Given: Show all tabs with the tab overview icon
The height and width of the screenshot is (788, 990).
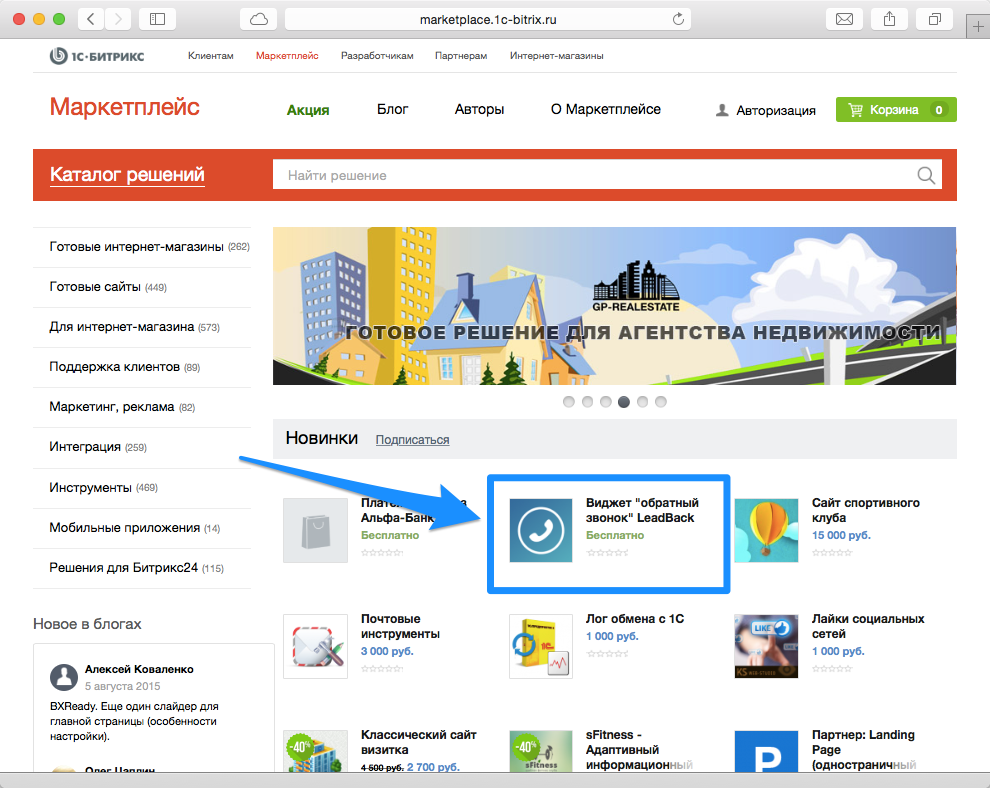Looking at the screenshot, I should tap(933, 18).
